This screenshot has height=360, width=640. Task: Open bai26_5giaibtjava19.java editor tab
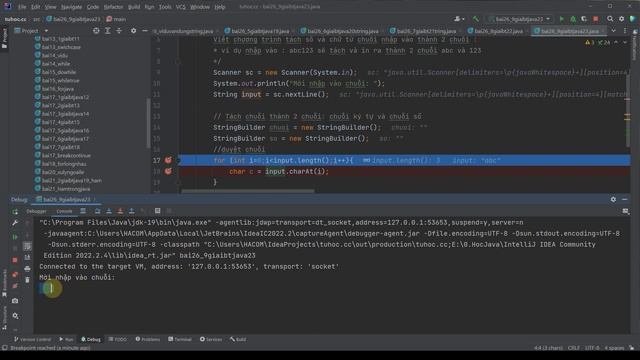(x=258, y=31)
